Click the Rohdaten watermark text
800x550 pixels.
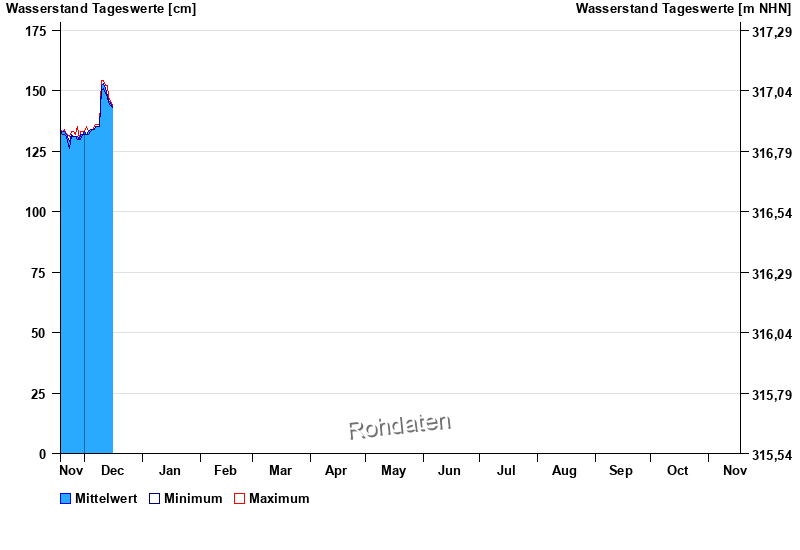coord(400,426)
